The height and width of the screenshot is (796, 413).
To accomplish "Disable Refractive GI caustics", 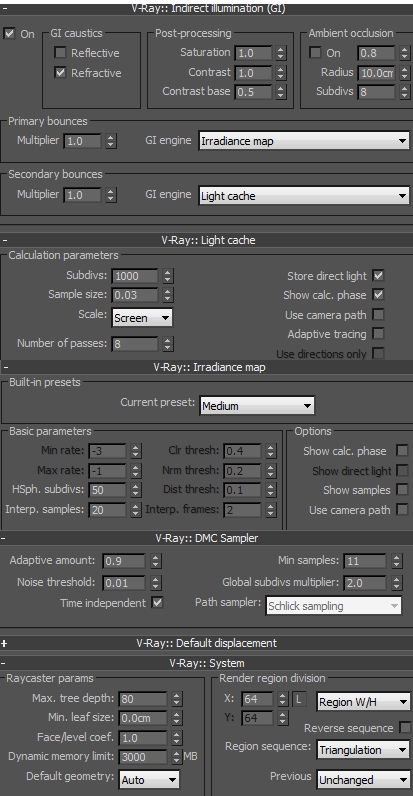I will pyautogui.click(x=60, y=73).
